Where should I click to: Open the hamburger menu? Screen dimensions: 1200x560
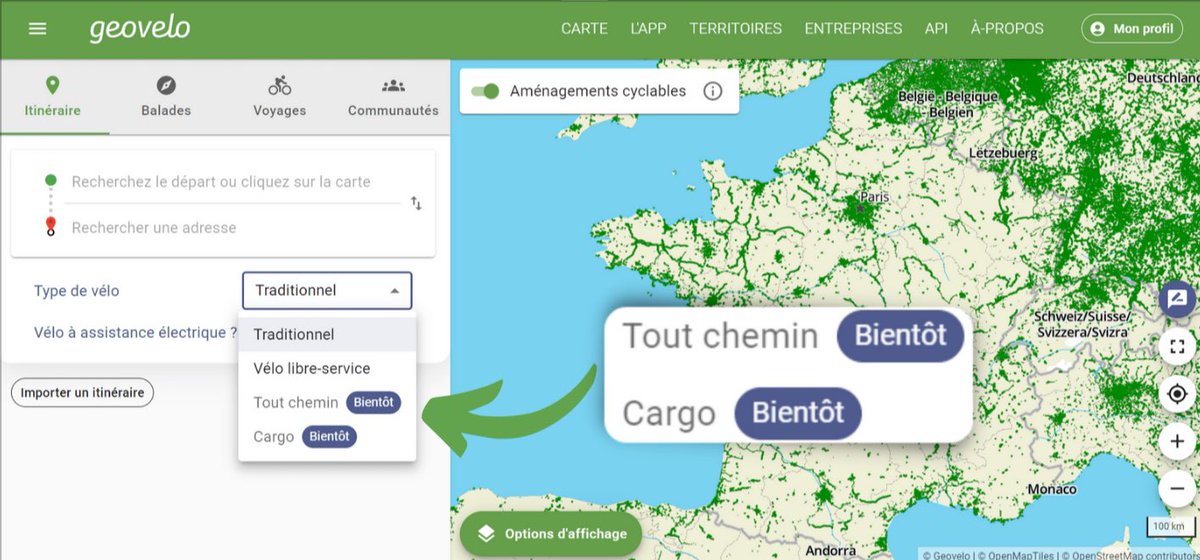click(38, 29)
